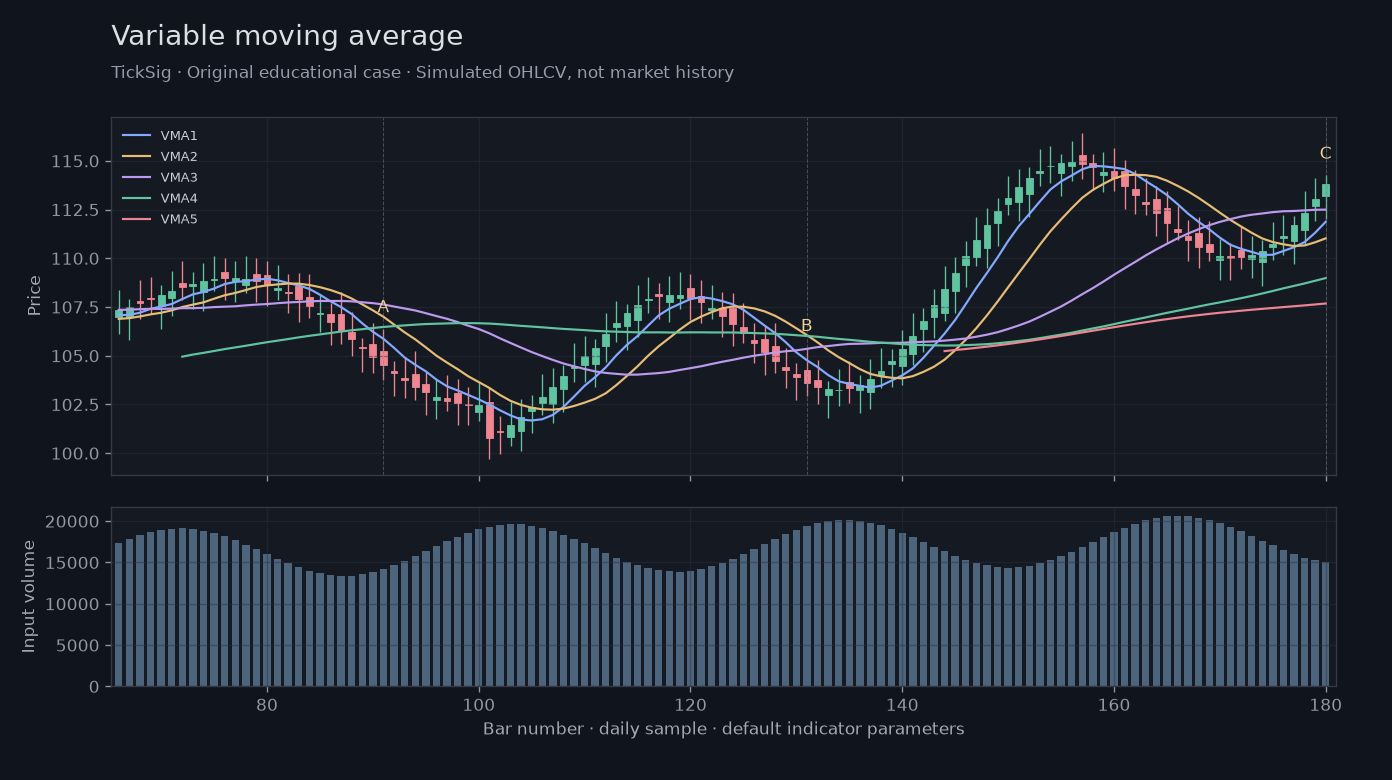Click the bar number 160 tick label
The width and height of the screenshot is (1392, 780).
point(1114,704)
